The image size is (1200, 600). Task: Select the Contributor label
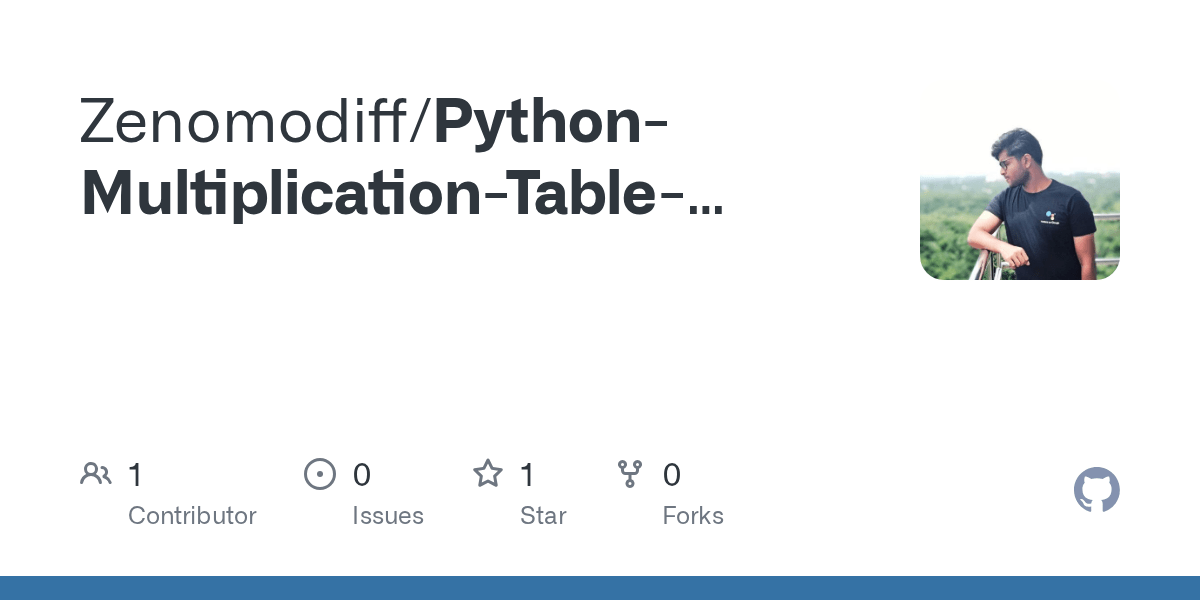tap(192, 516)
